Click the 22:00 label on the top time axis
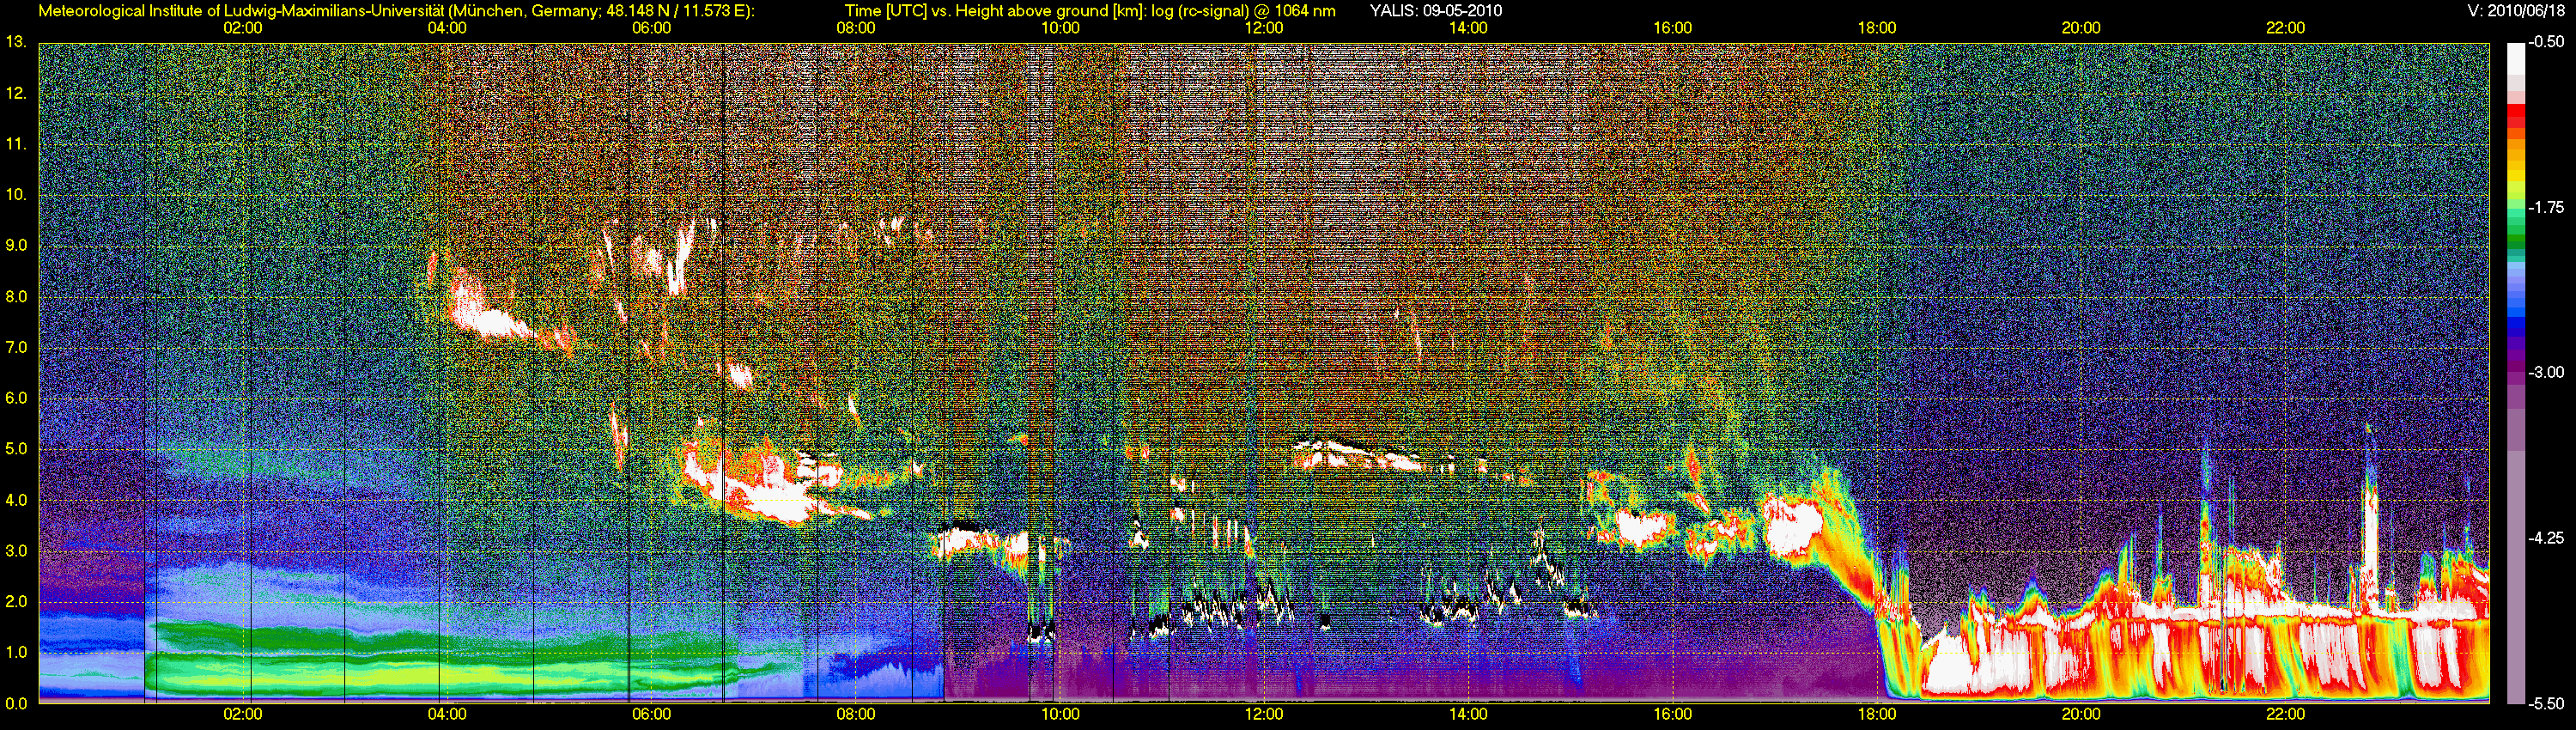This screenshot has height=730, width=2576. tap(2285, 28)
